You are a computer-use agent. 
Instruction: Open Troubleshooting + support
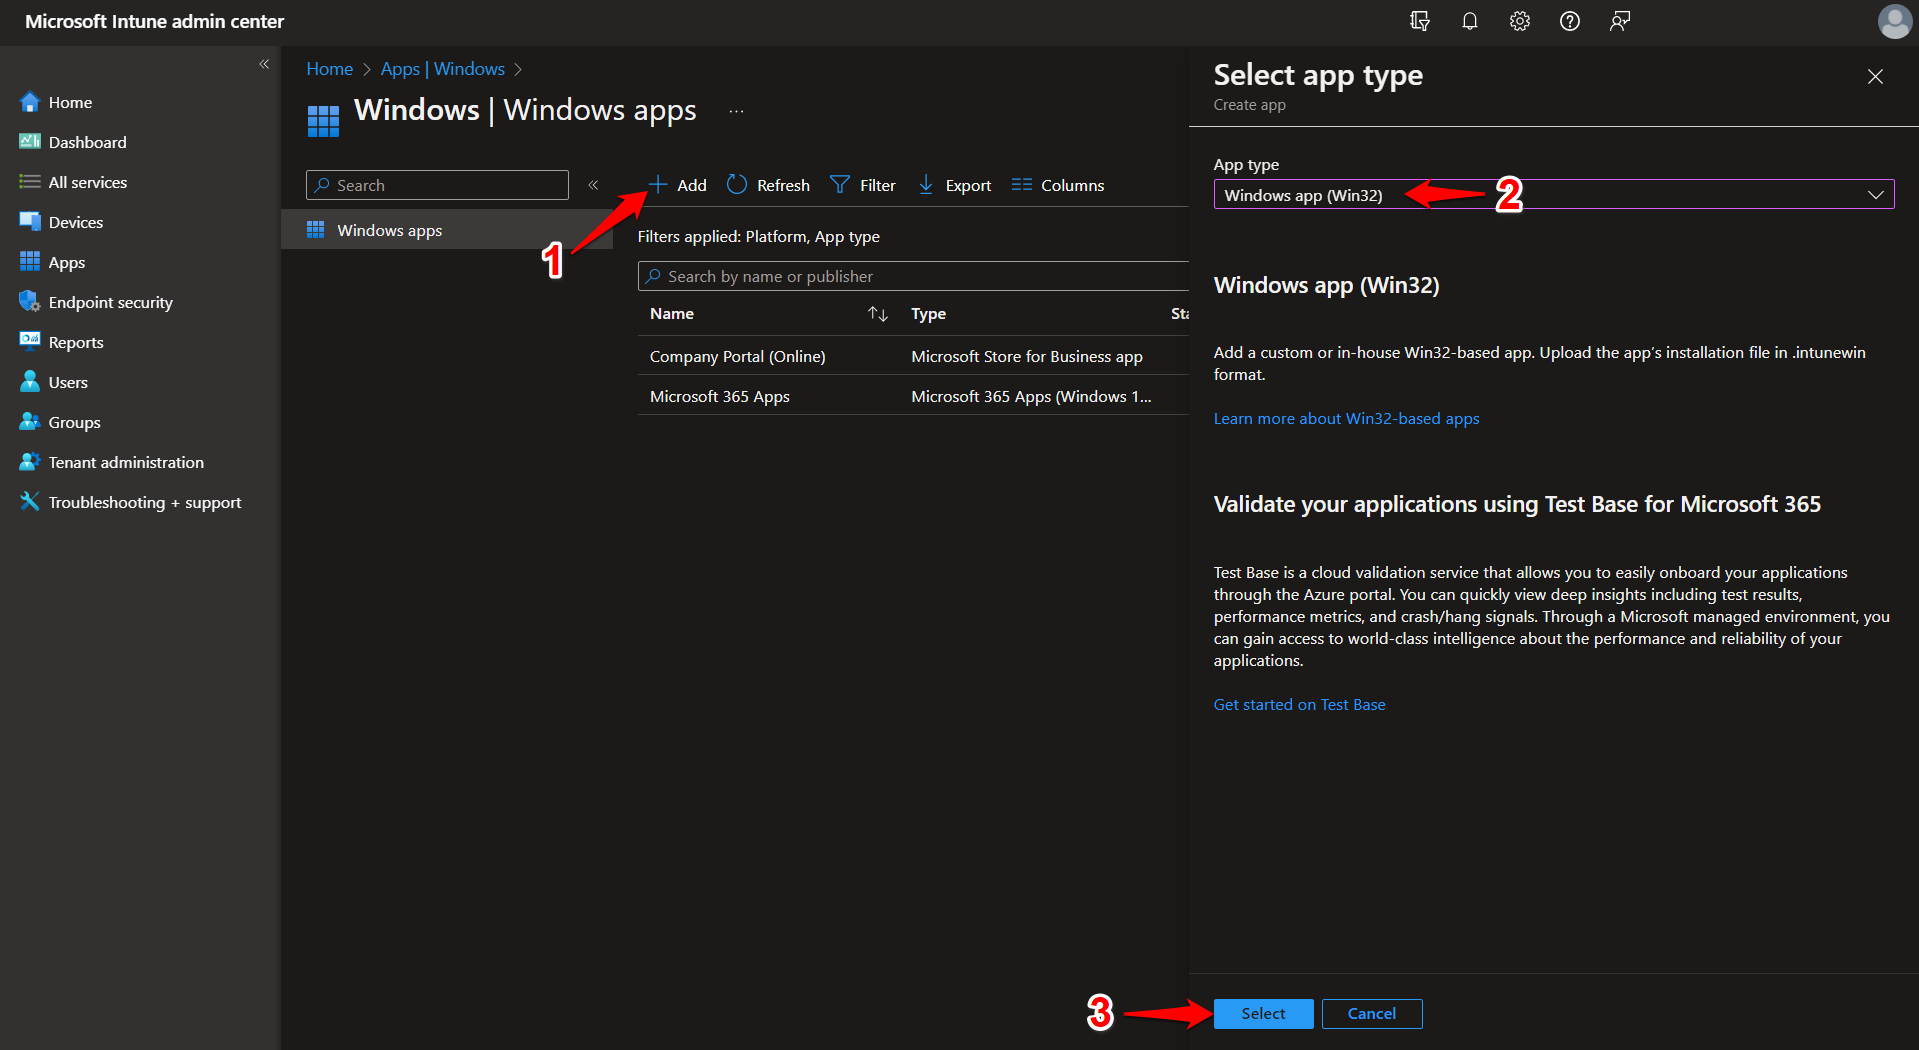click(144, 501)
